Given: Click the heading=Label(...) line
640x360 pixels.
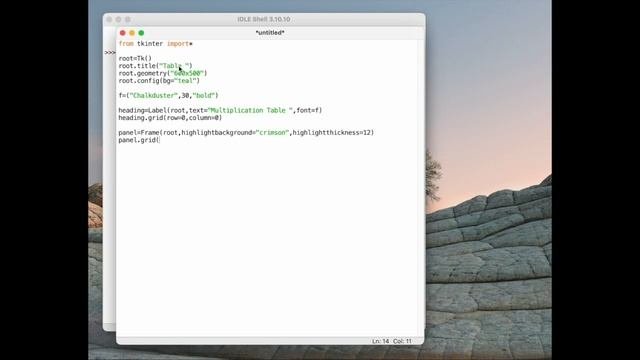Looking at the screenshot, I should tap(220, 110).
